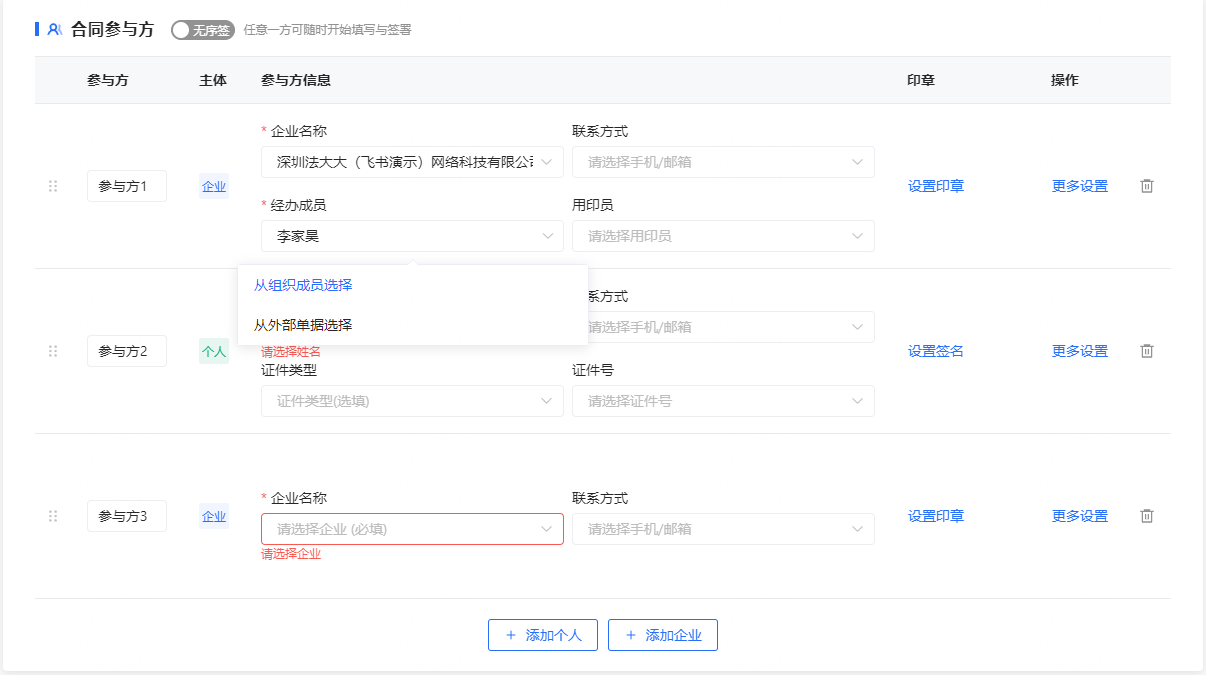This screenshot has height=675, width=1206.
Task: Choose 从组织成员选择 menu option
Action: (x=303, y=285)
